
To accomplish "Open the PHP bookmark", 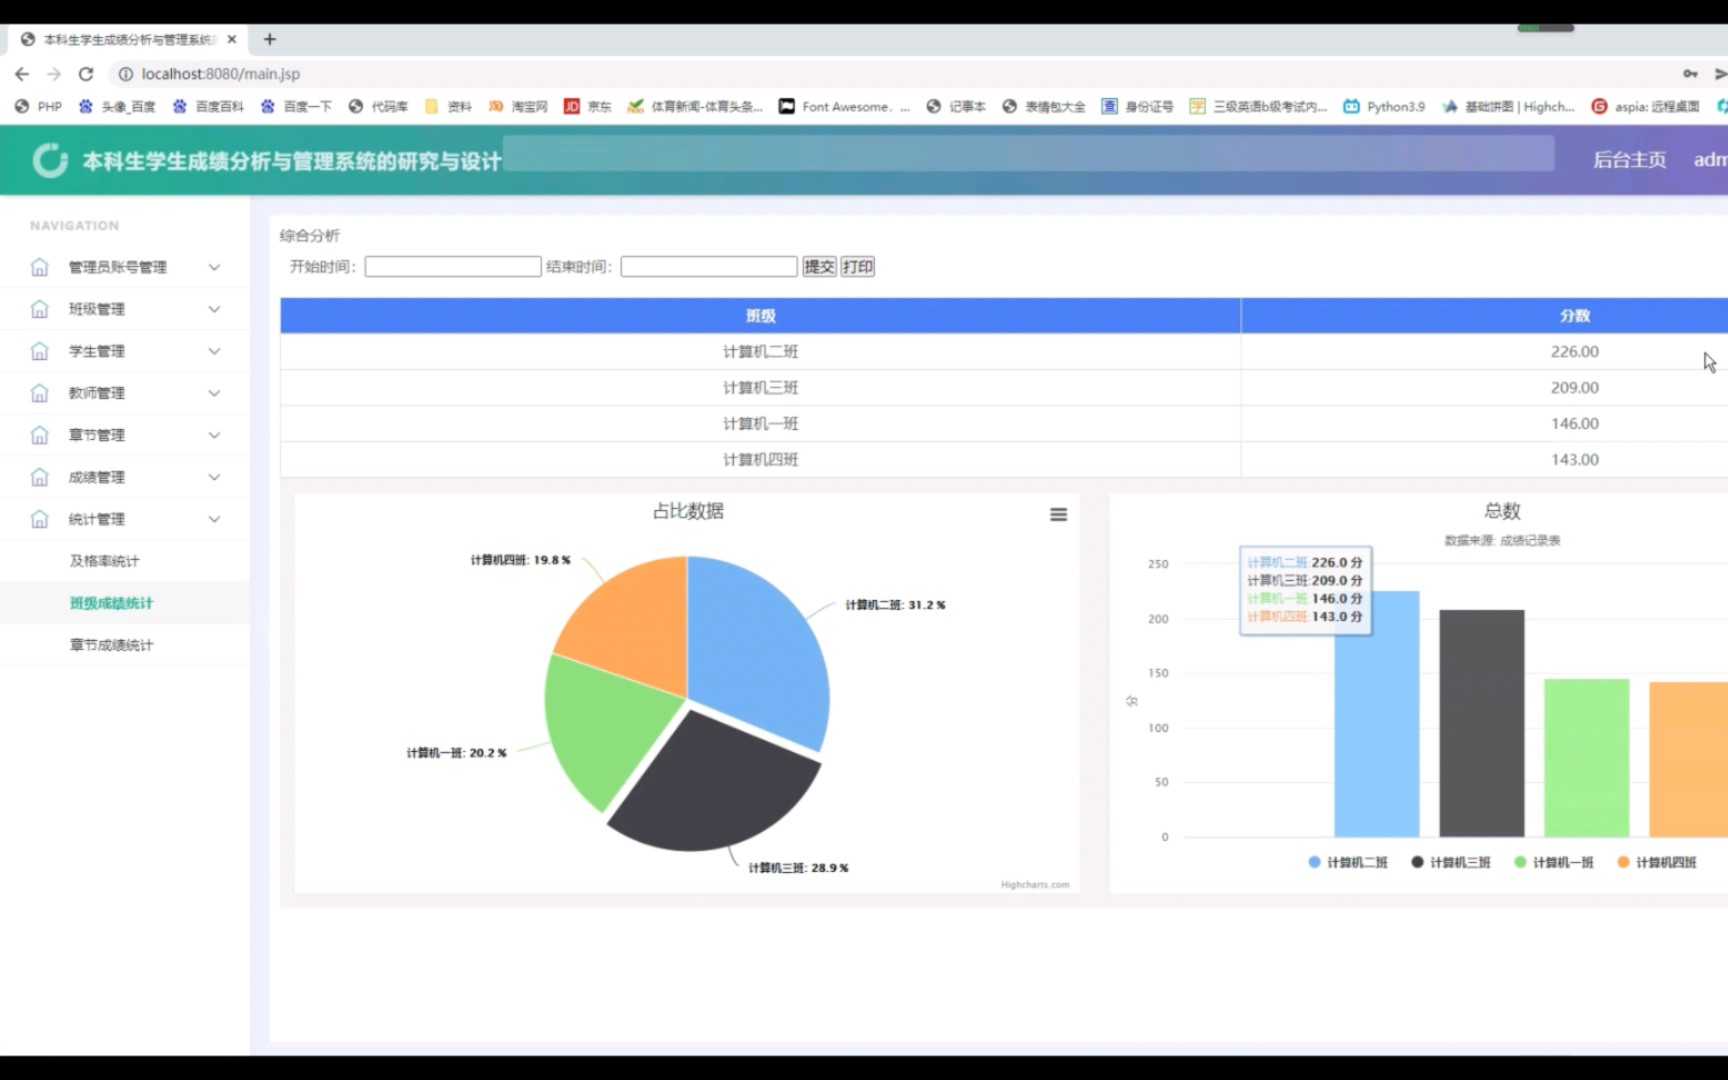I will tap(38, 106).
